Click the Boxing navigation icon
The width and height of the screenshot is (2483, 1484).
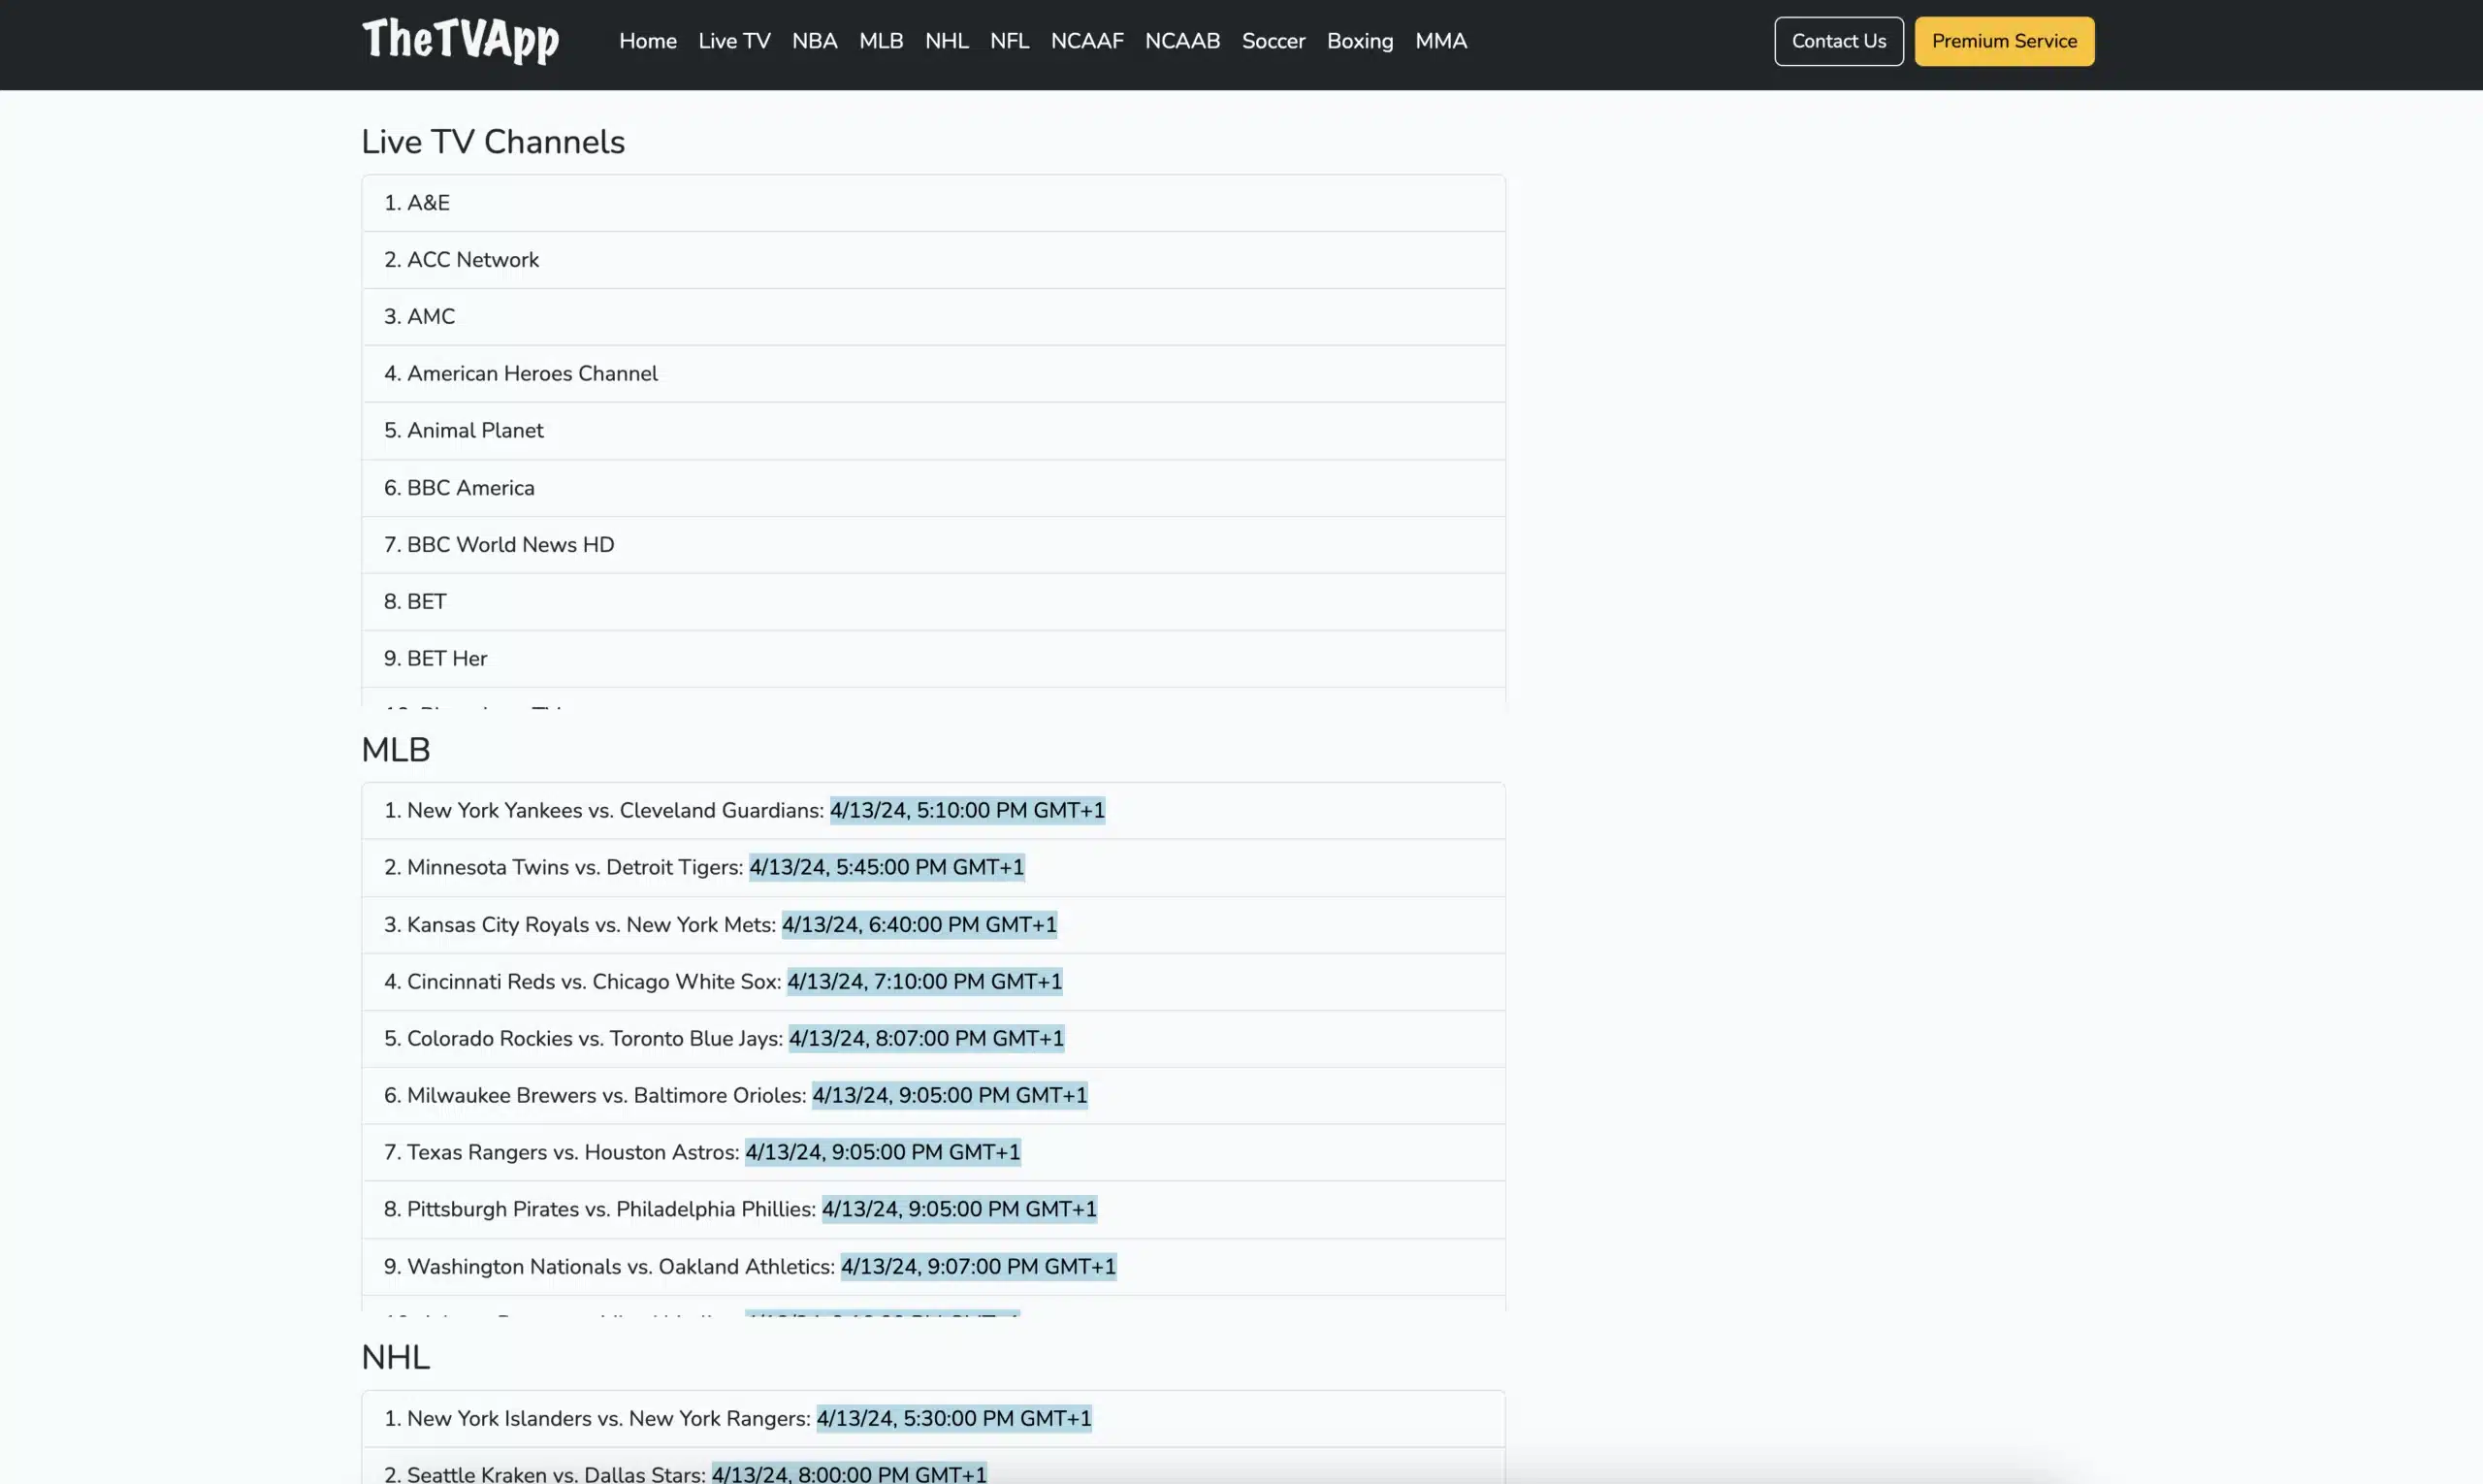[1360, 39]
